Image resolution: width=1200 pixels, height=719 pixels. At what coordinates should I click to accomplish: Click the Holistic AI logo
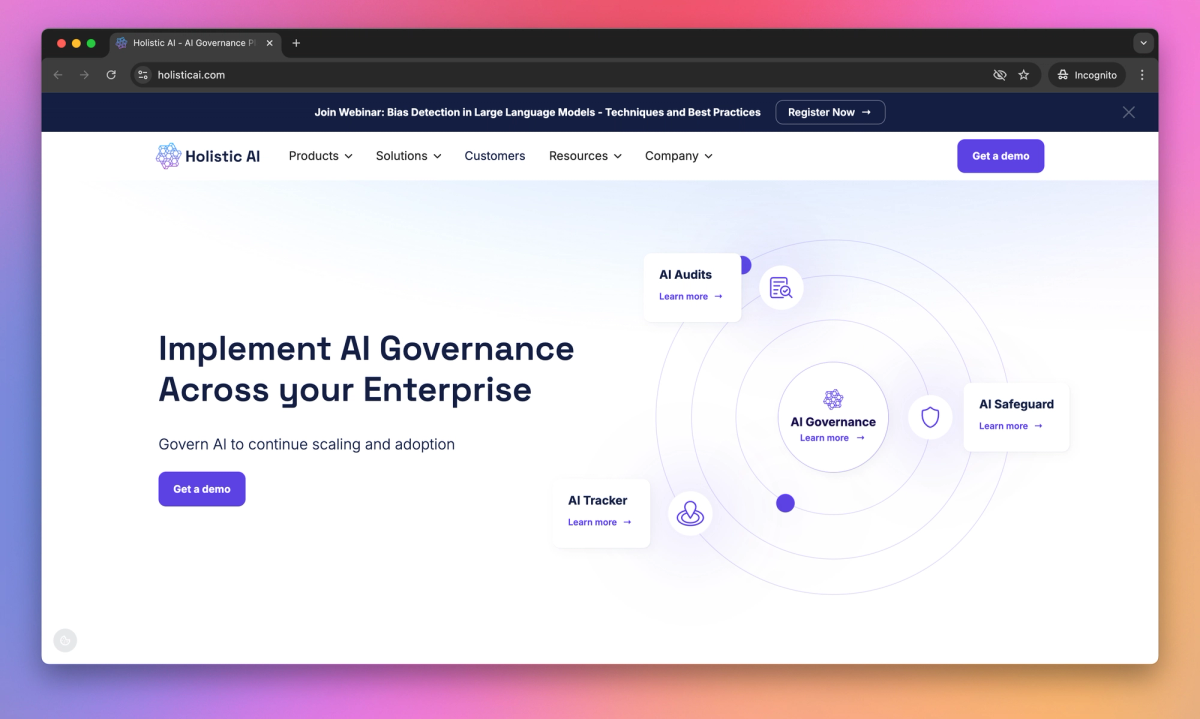click(208, 156)
